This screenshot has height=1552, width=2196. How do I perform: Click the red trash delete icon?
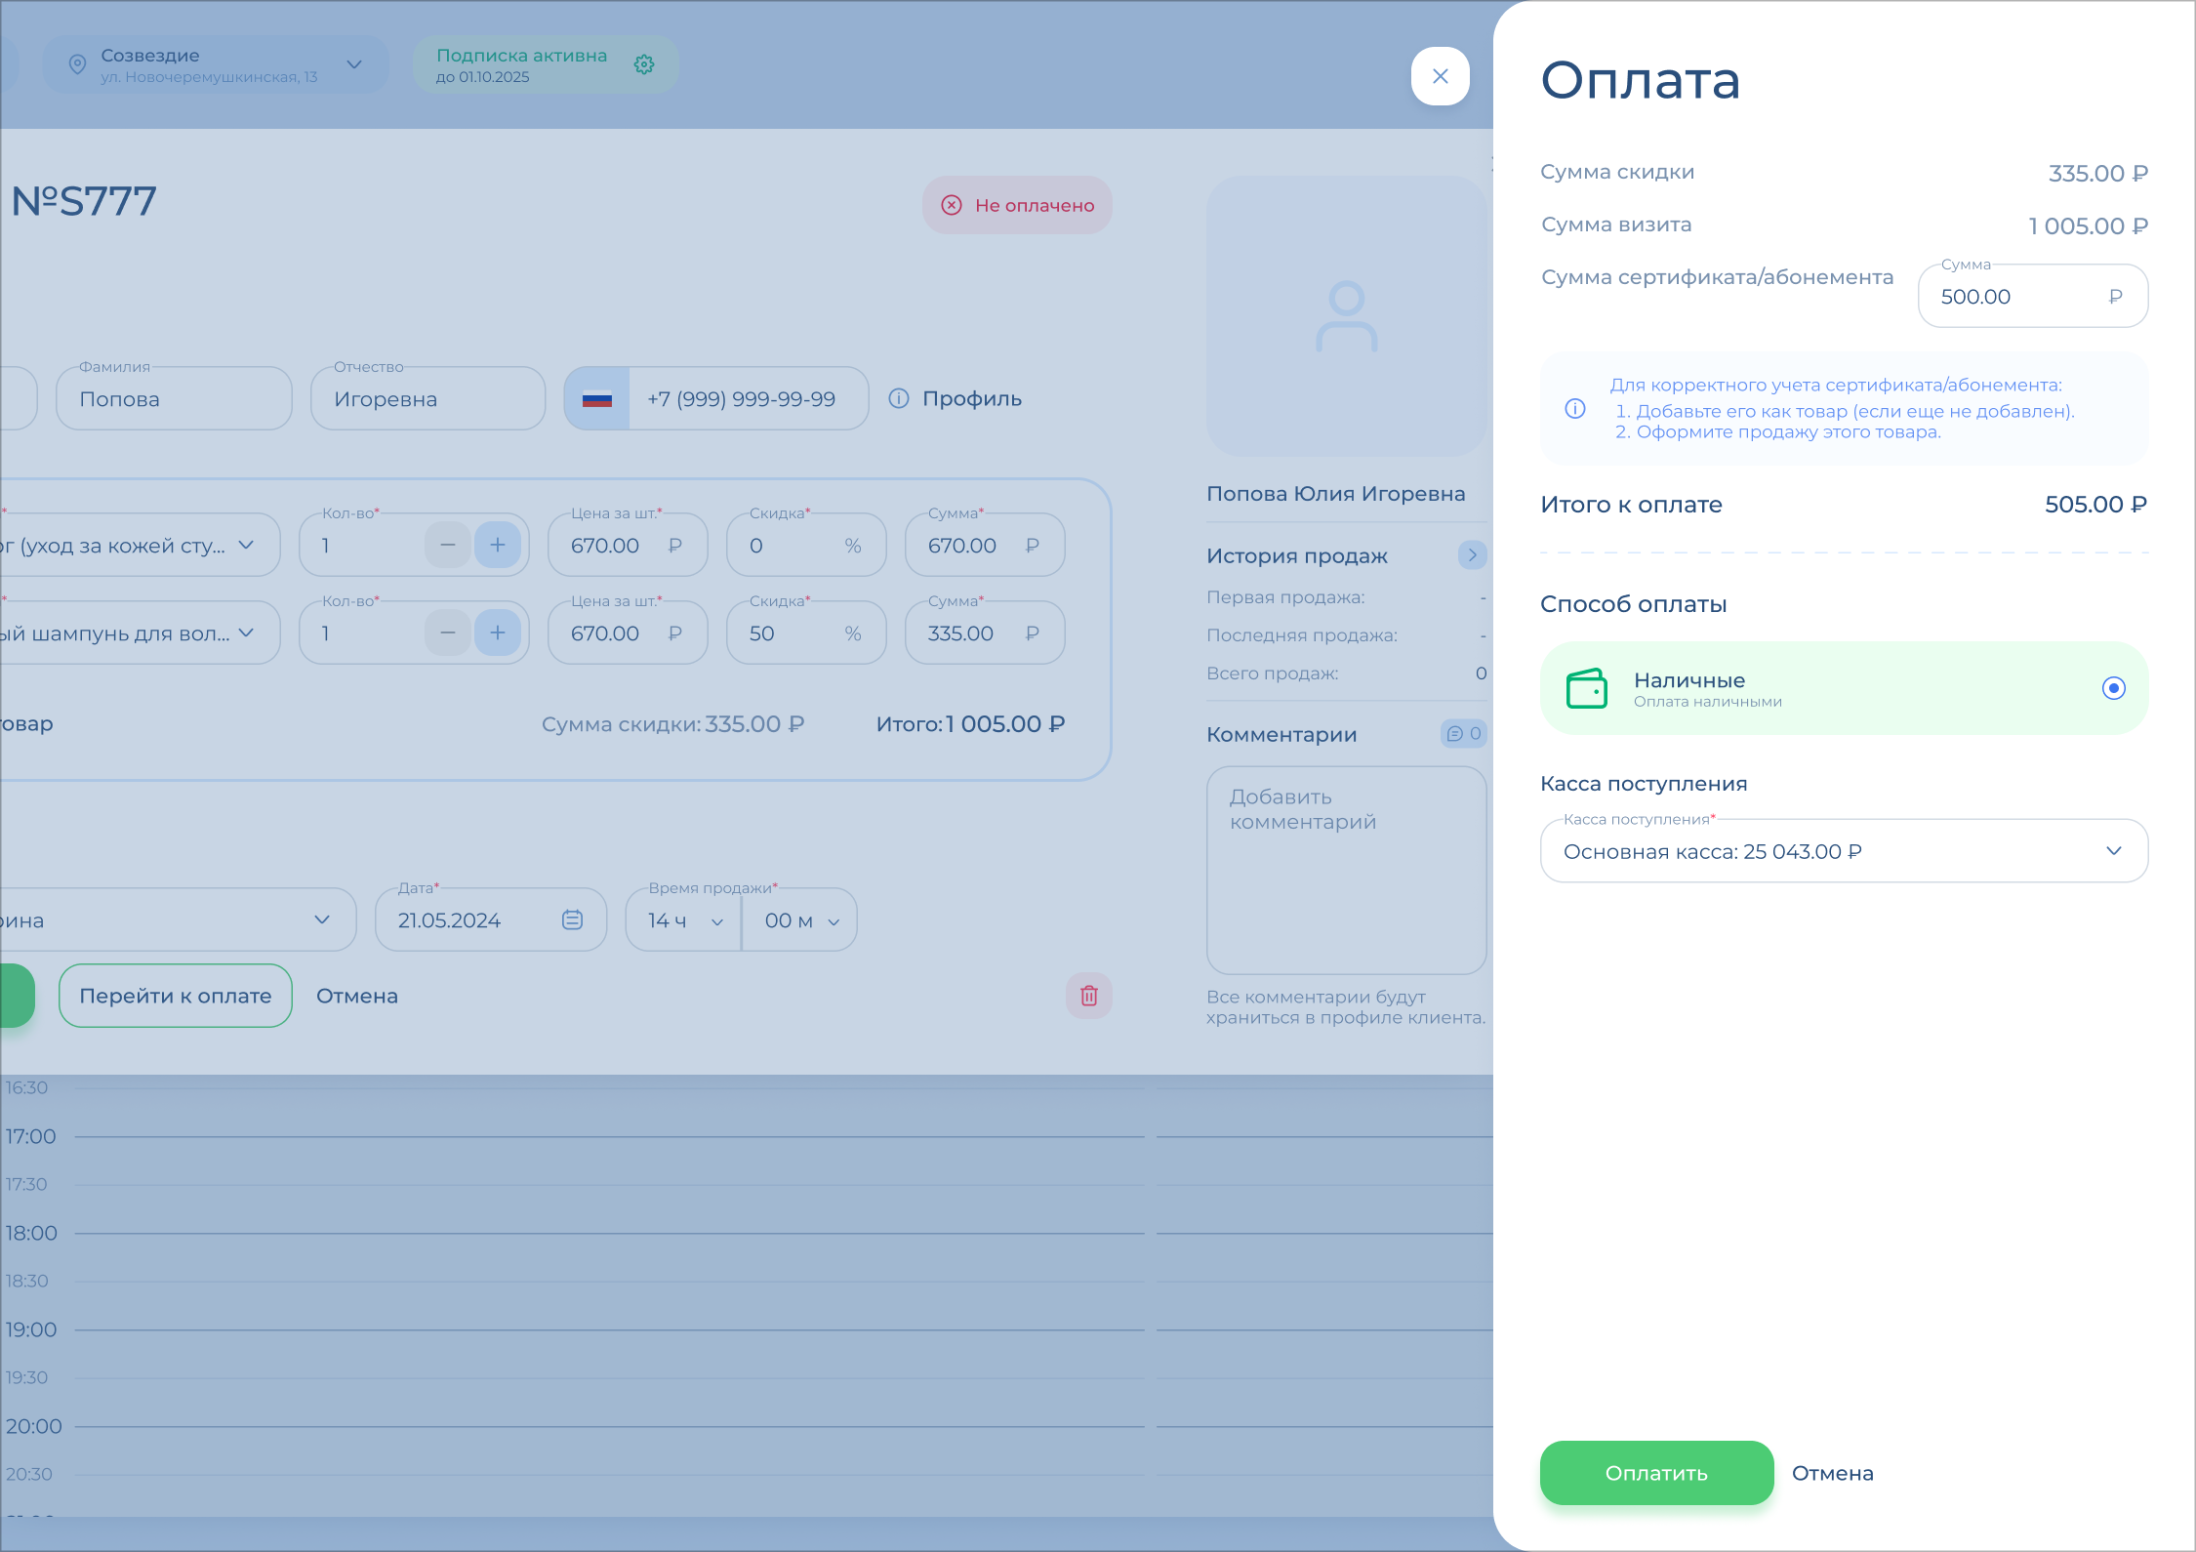click(1088, 995)
